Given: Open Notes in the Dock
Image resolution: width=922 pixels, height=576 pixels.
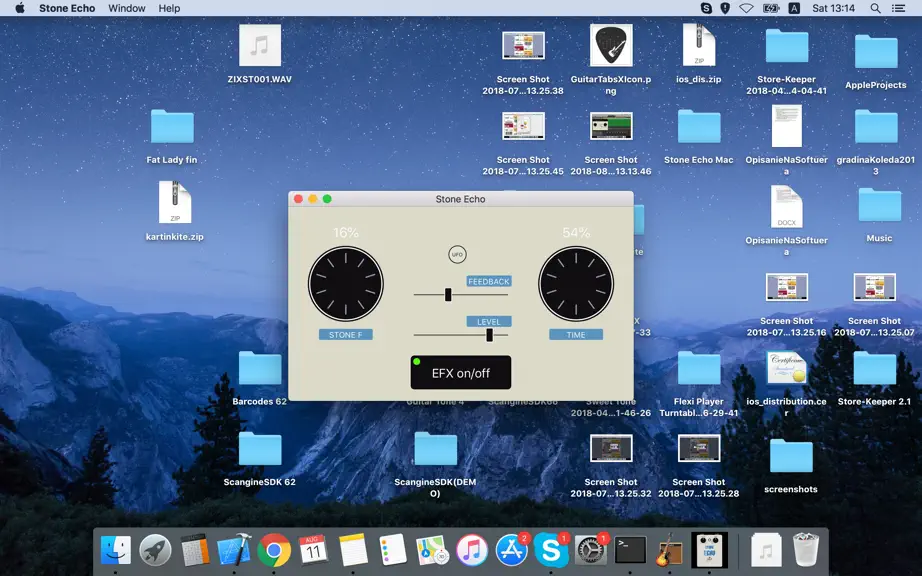Looking at the screenshot, I should pyautogui.click(x=353, y=551).
